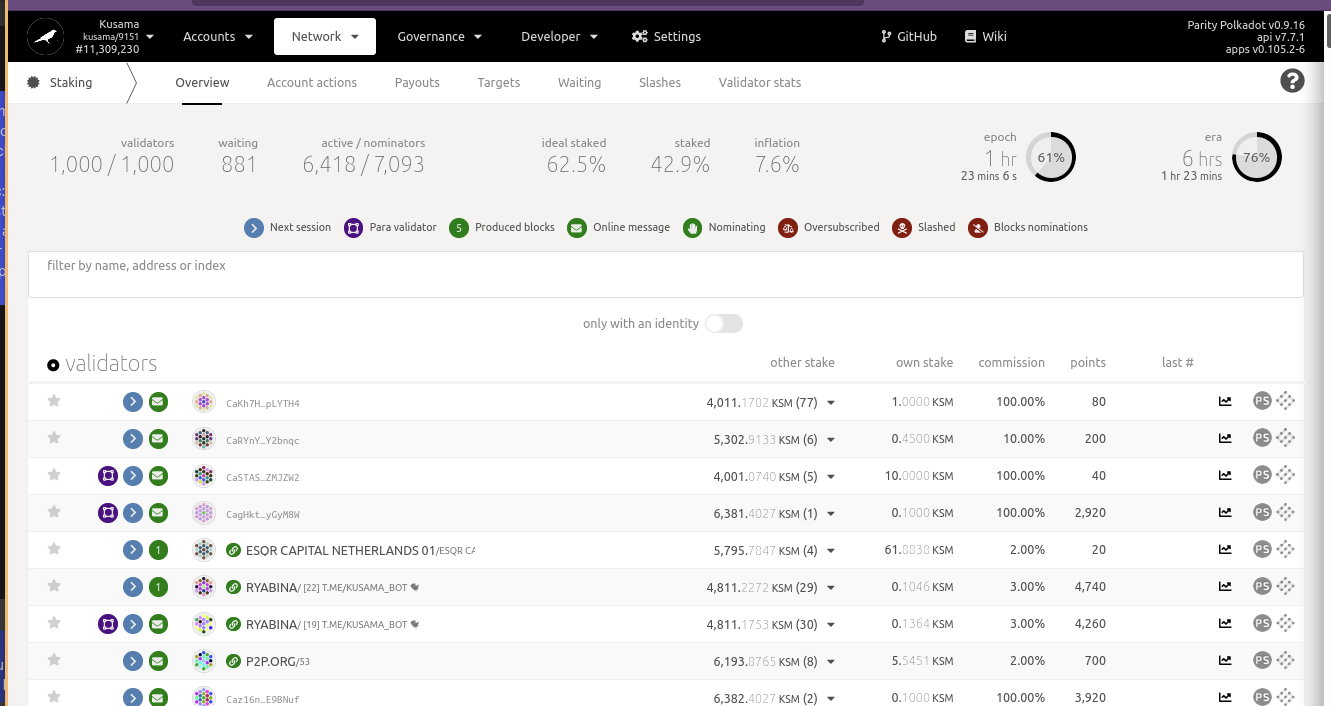Click the ESQR CAPITAL NETHERLANDS 01 name
Screen dimensions: 1331x706
[x=341, y=550]
